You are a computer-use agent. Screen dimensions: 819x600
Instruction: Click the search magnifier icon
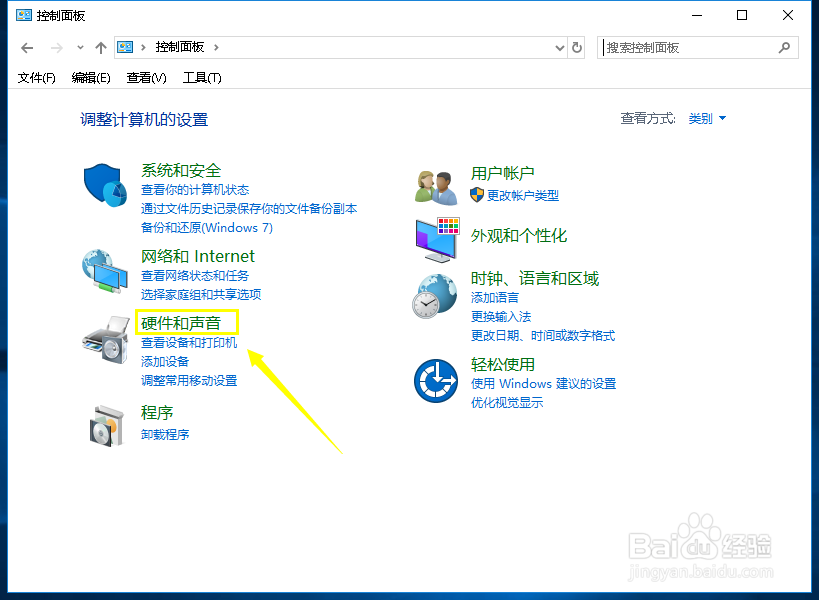(784, 48)
